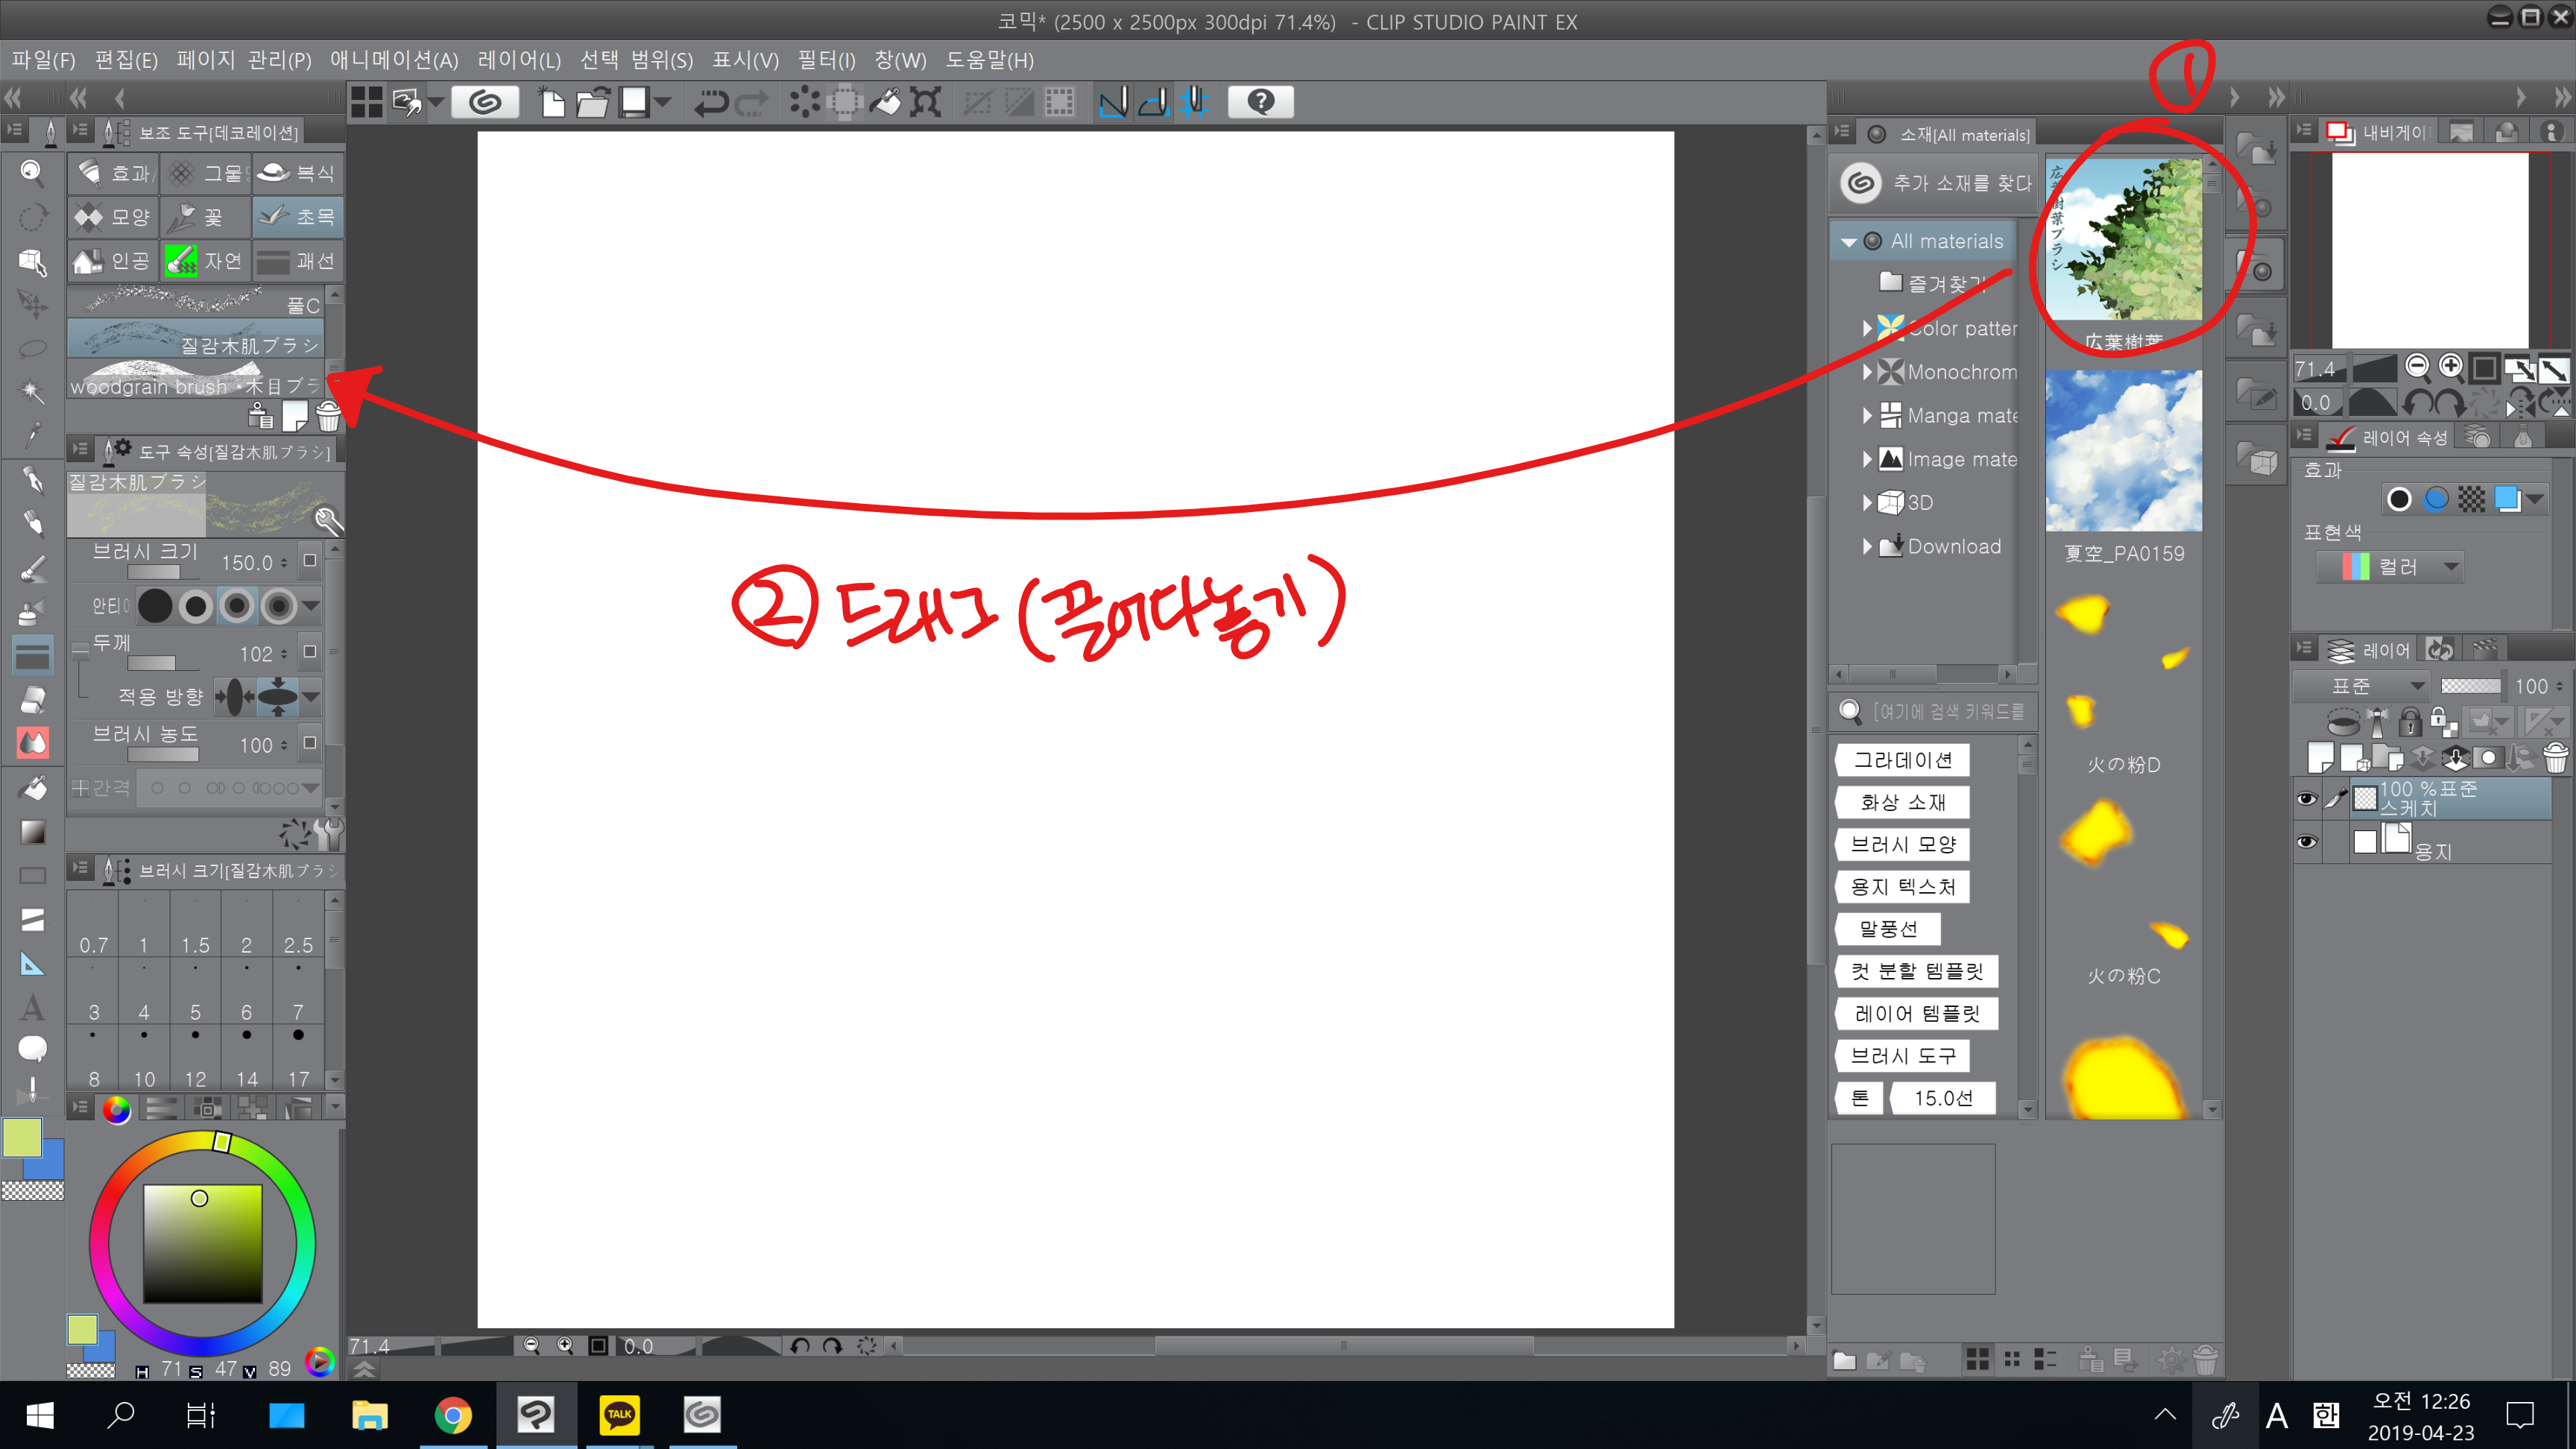
Task: Click the New file toolbar icon
Action: click(x=552, y=102)
